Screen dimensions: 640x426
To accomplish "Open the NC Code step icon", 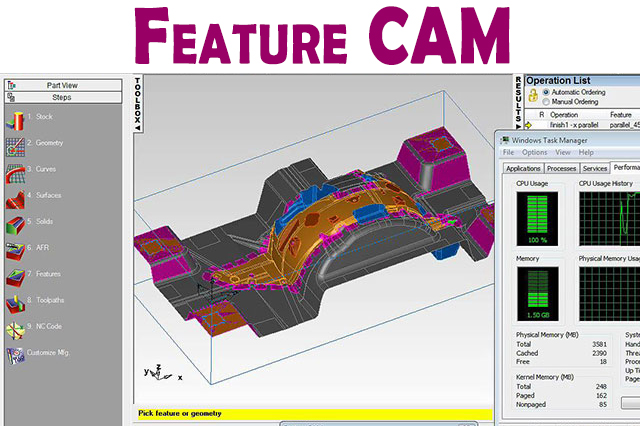I will click(x=16, y=331).
